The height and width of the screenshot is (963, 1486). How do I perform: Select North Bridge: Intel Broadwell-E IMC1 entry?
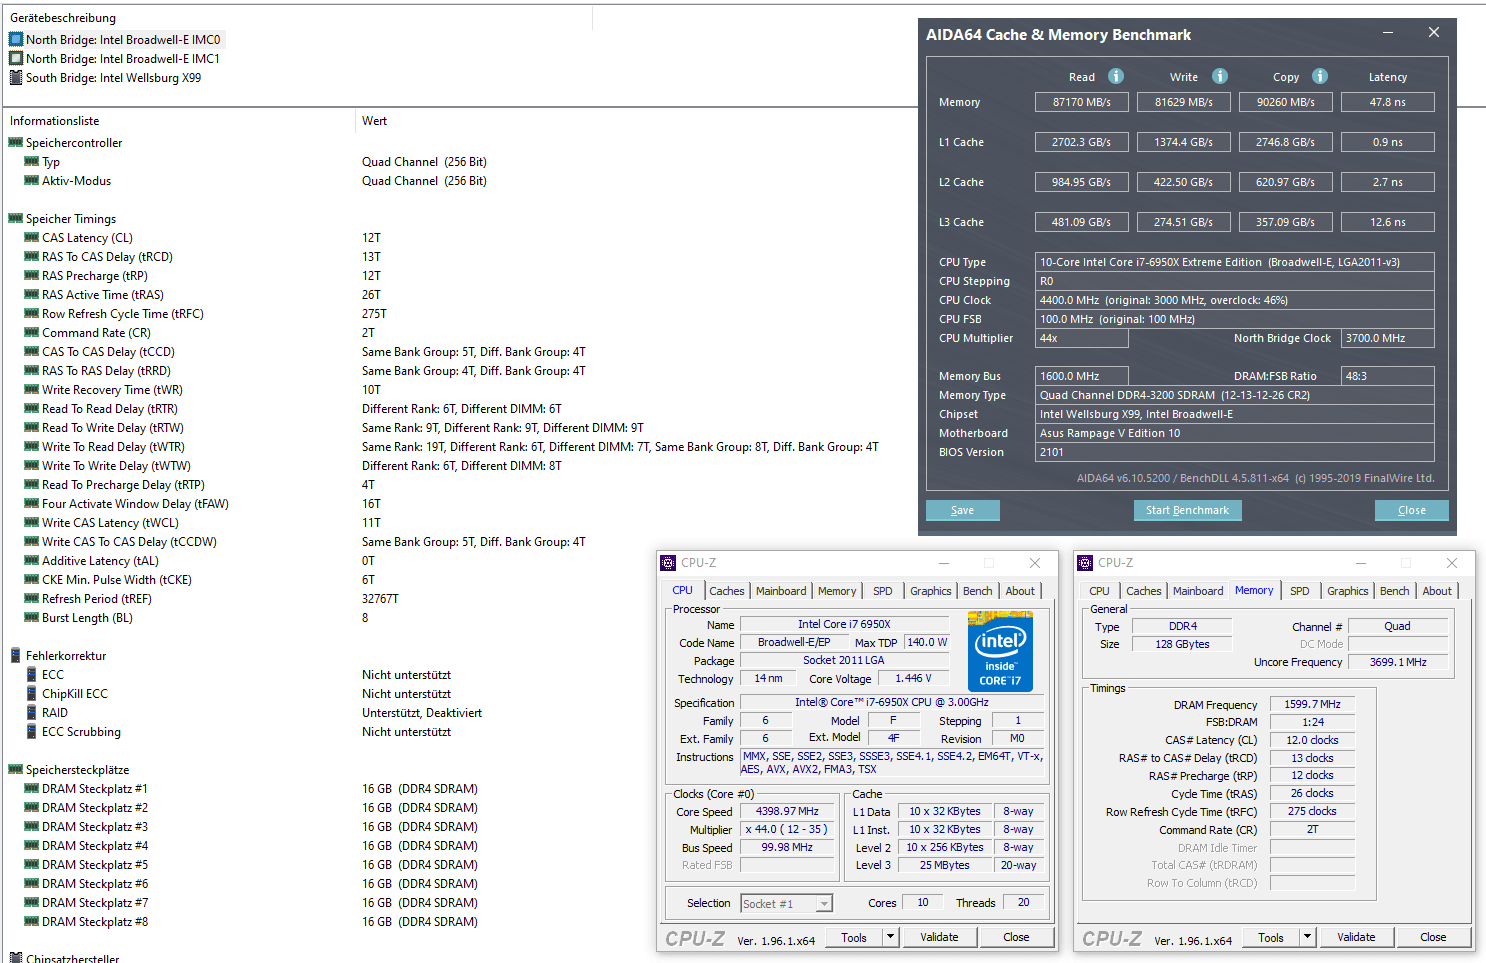point(122,58)
